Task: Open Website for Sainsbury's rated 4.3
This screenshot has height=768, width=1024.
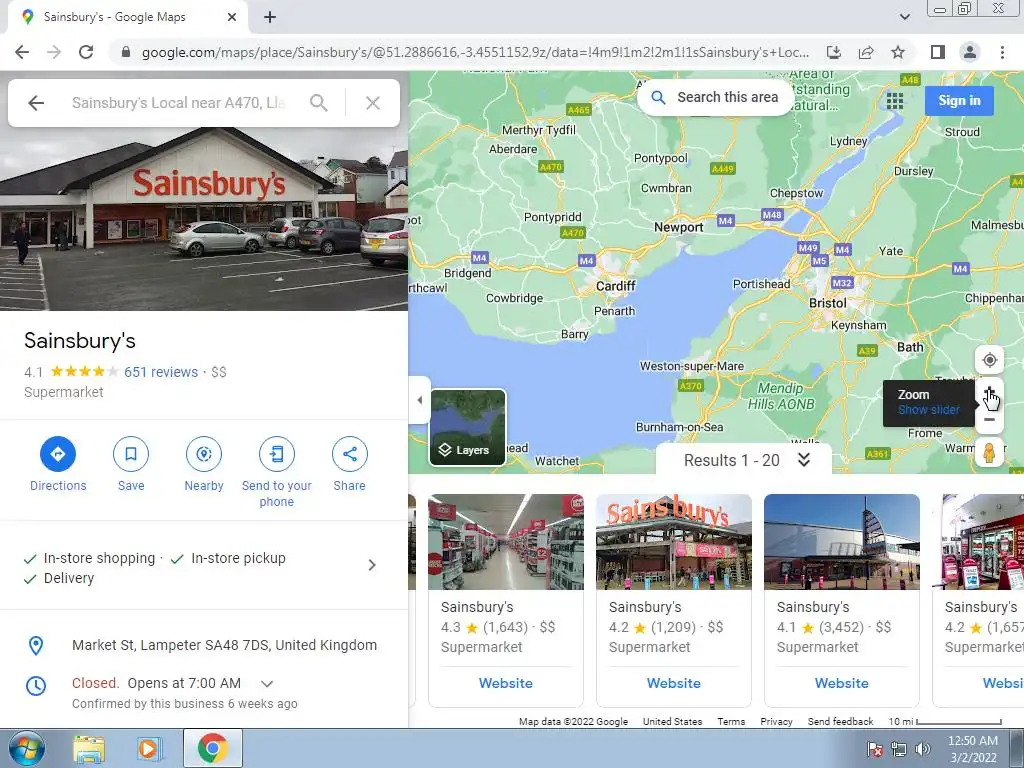Action: 505,683
